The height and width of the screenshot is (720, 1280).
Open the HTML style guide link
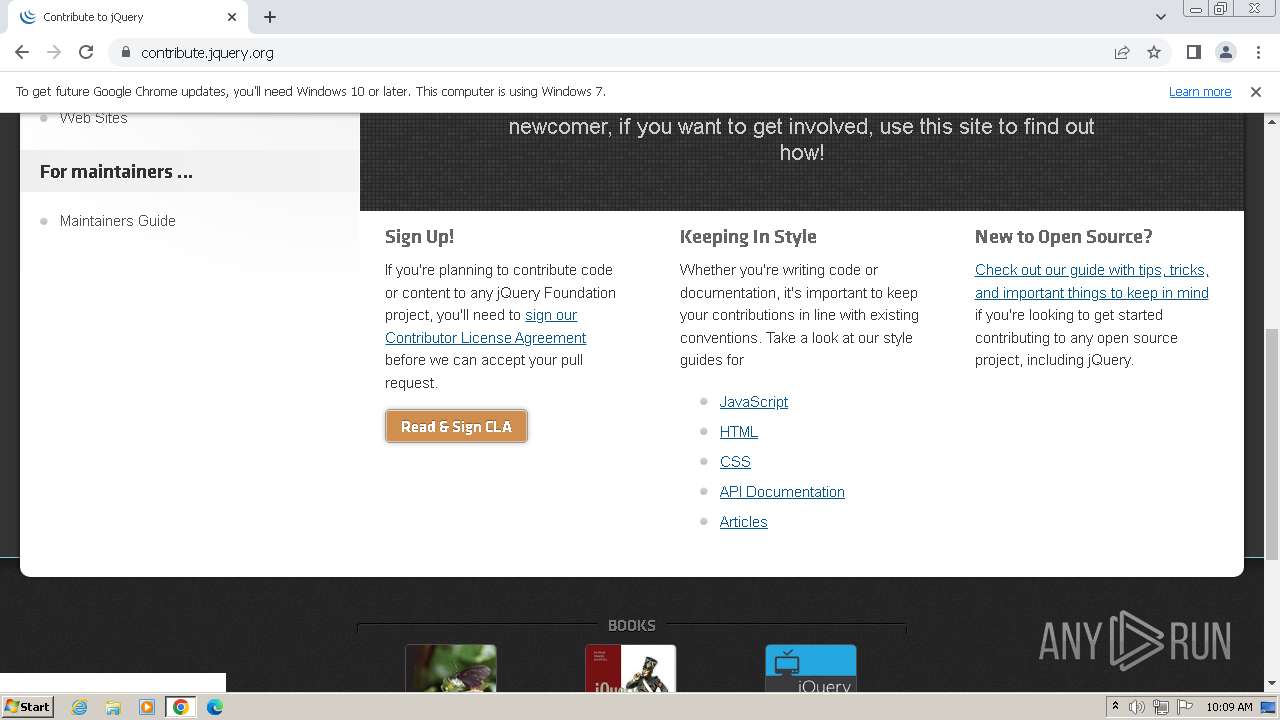coord(739,432)
